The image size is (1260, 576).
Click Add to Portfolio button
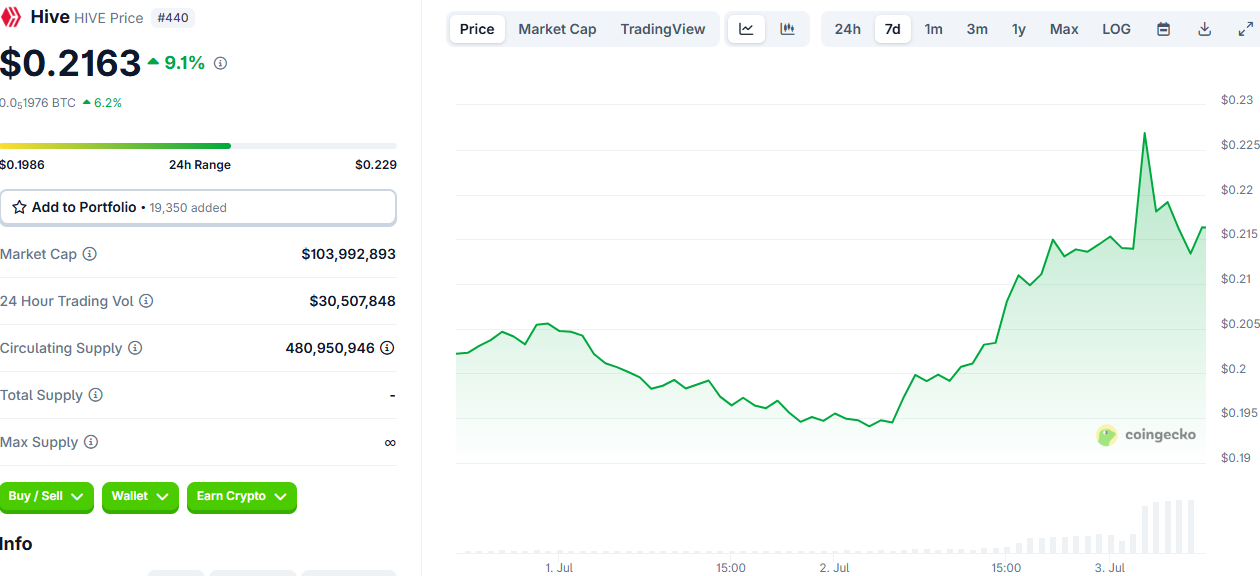[x=198, y=208]
